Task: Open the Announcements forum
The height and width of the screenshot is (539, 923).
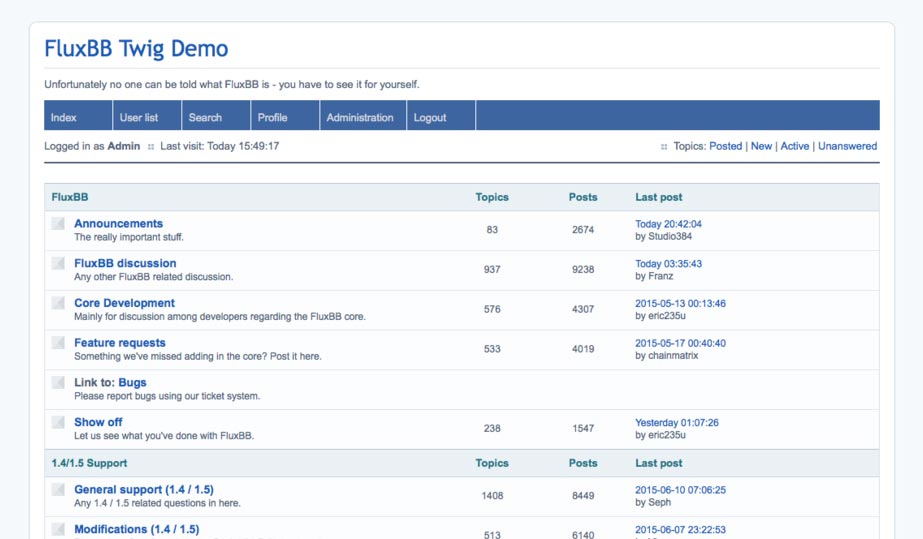Action: point(118,224)
